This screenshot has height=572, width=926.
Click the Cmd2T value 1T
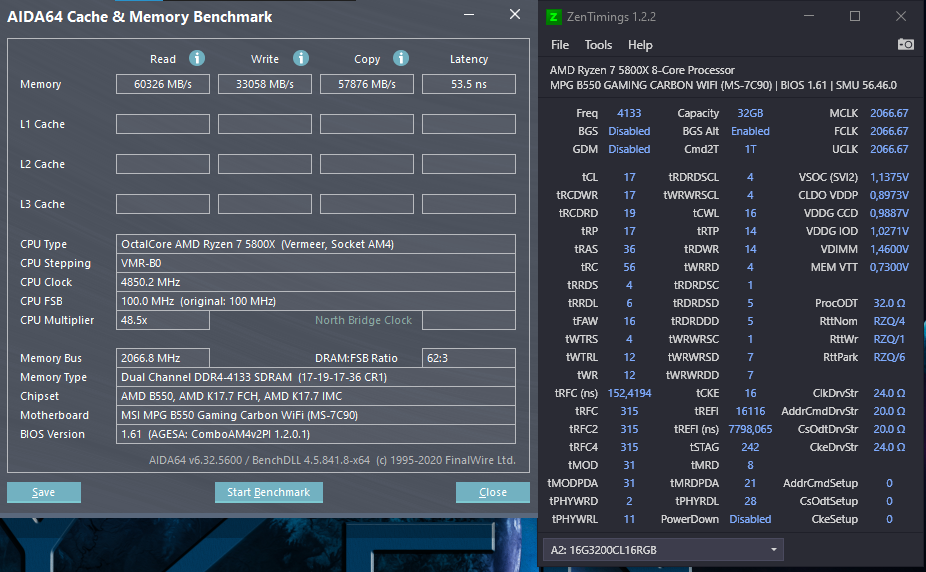[x=750, y=149]
